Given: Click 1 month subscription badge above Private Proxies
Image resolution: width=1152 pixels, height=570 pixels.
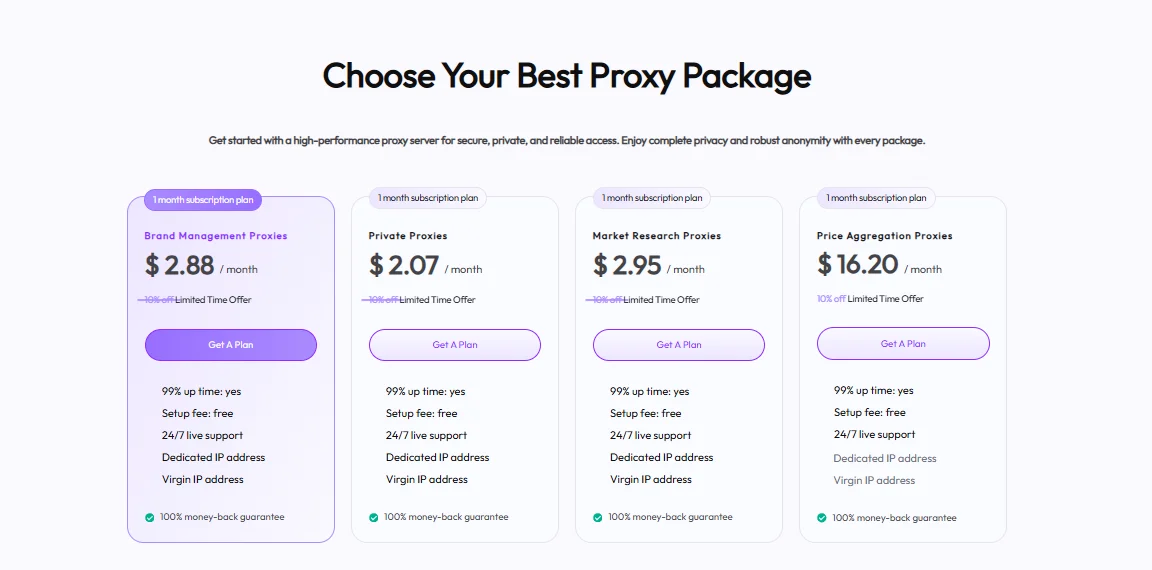Looking at the screenshot, I should point(427,198).
